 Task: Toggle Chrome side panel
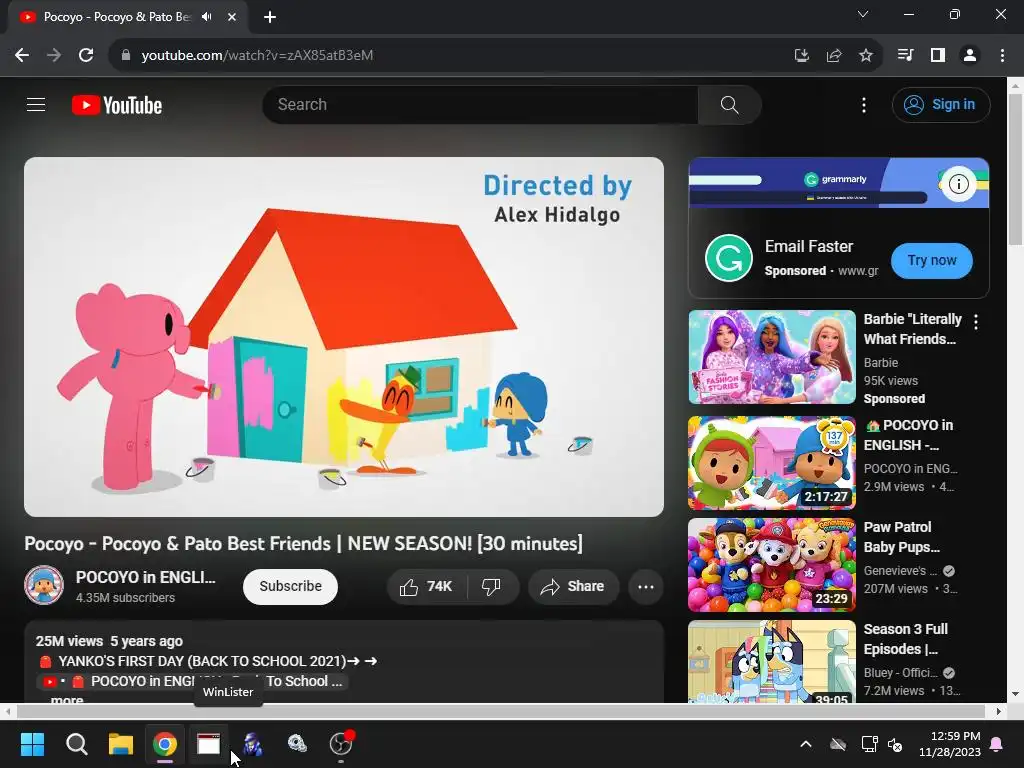(x=938, y=55)
